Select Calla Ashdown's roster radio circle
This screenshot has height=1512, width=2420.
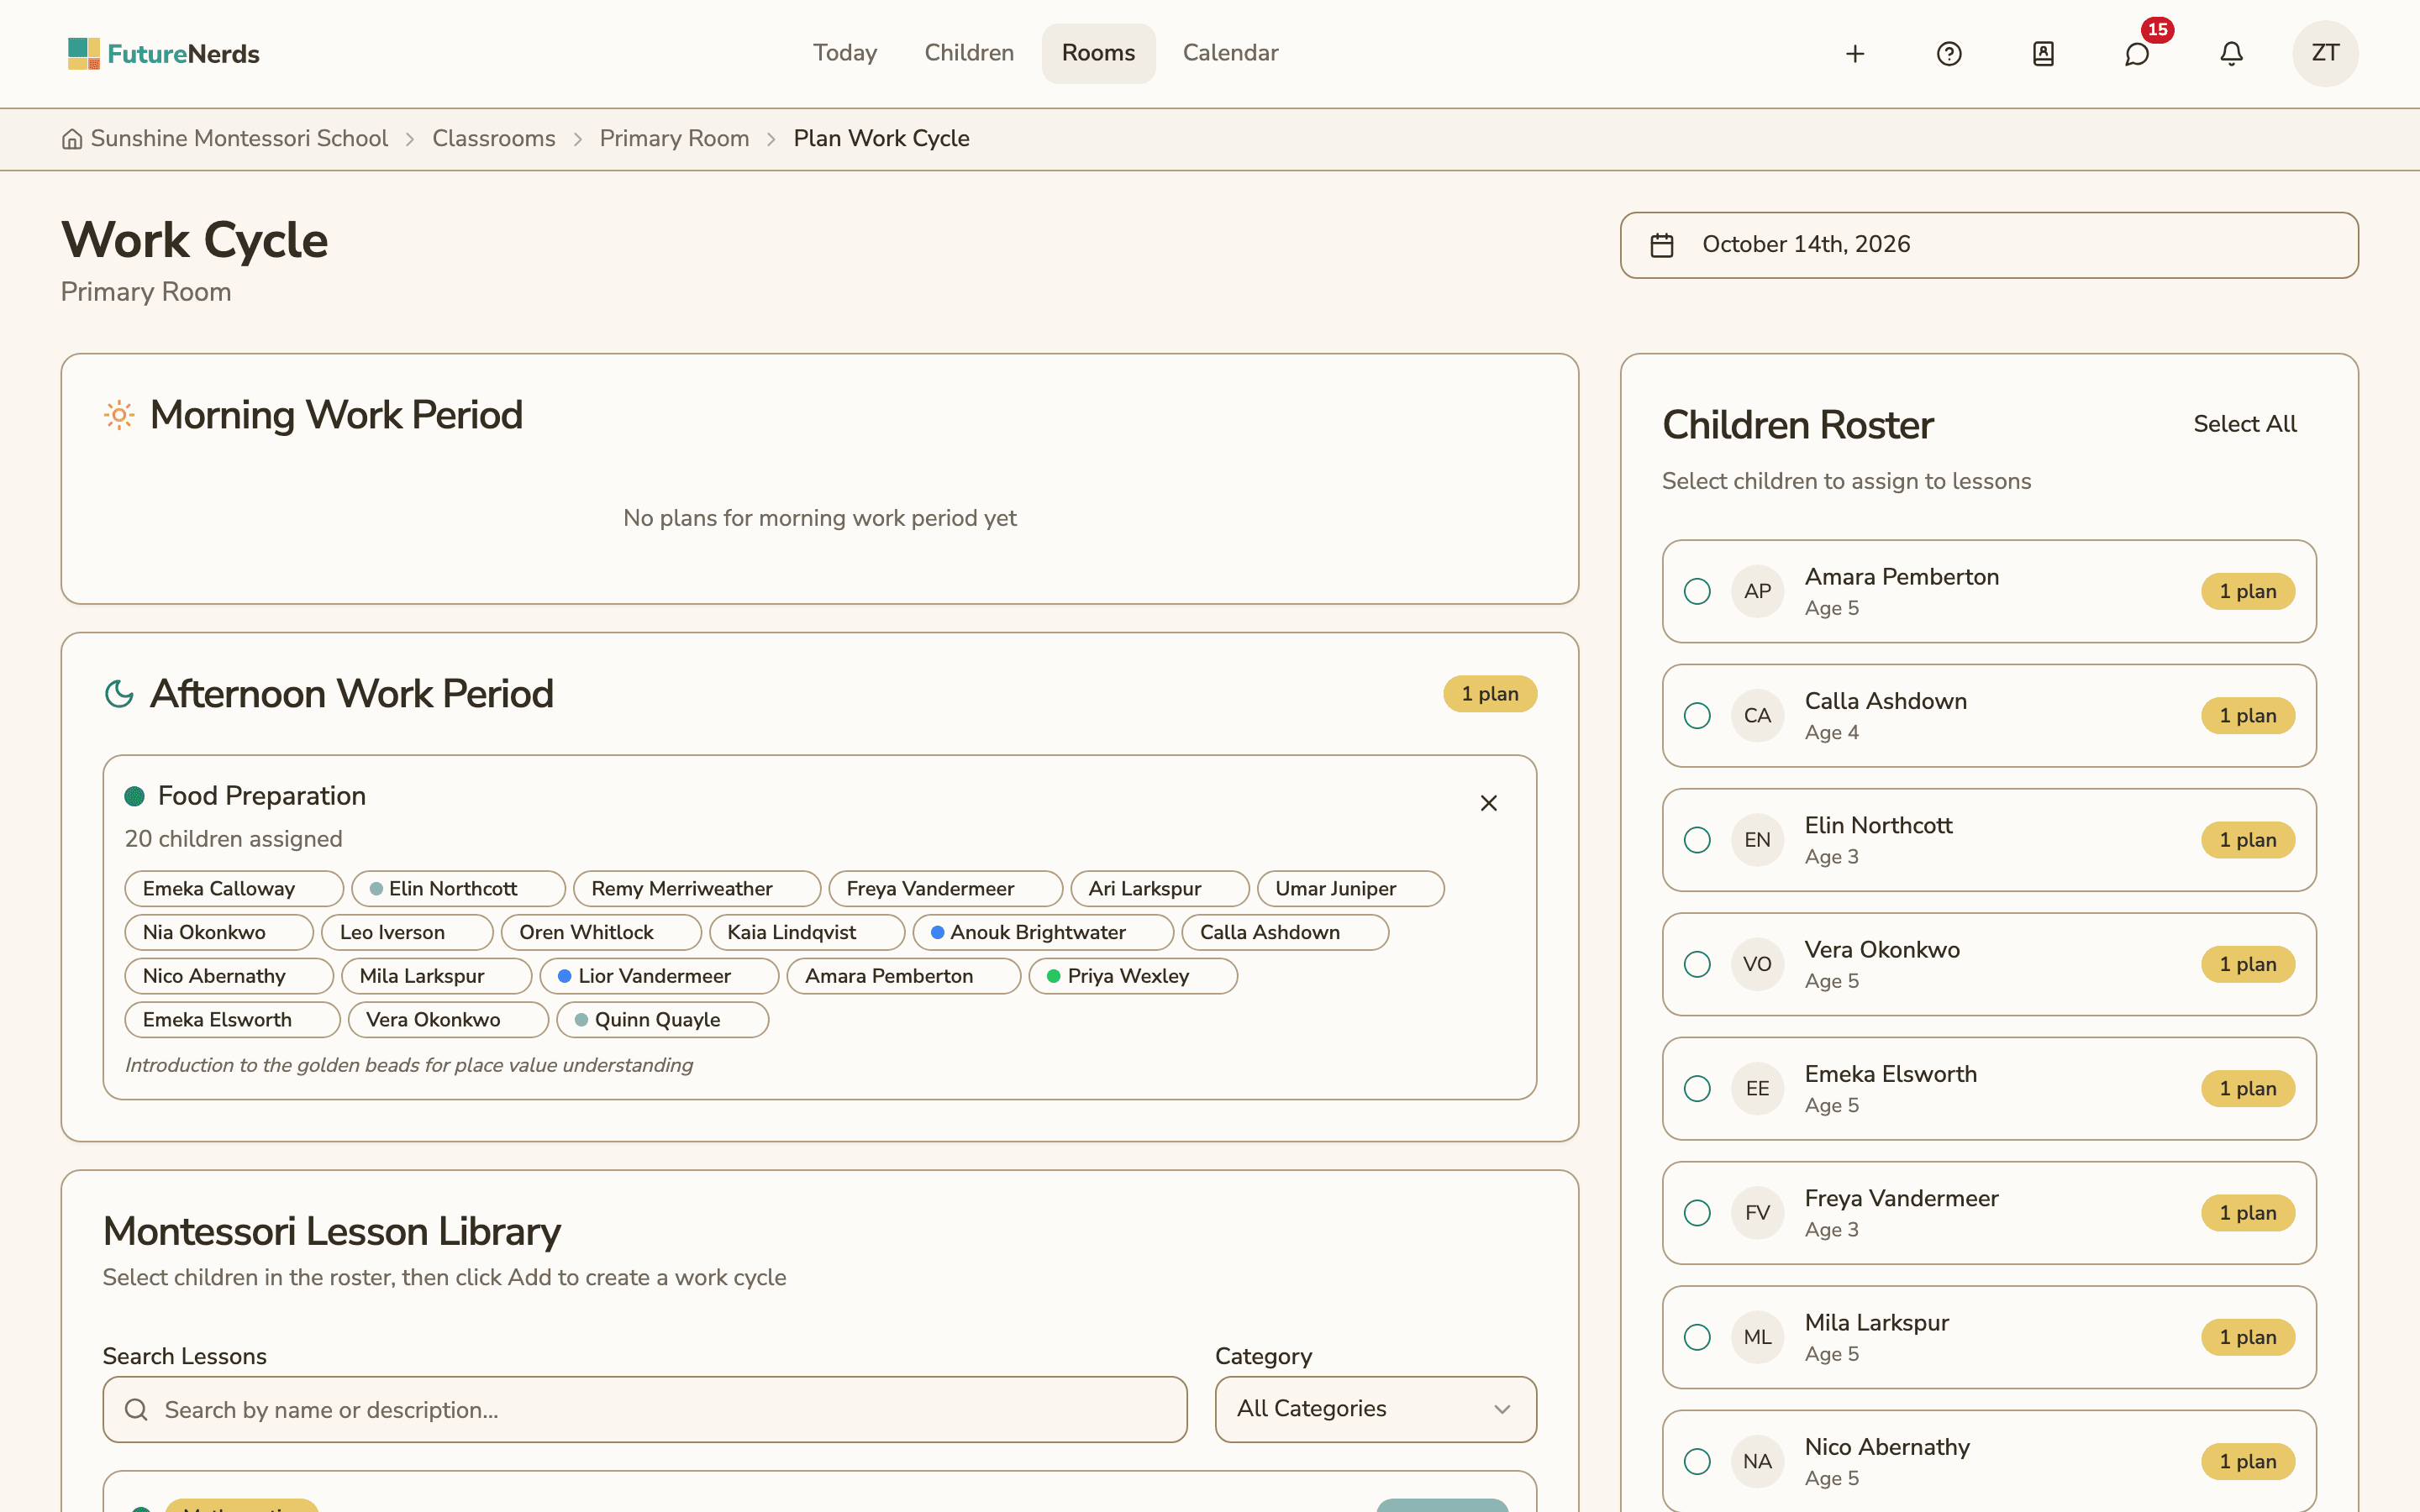1697,716
